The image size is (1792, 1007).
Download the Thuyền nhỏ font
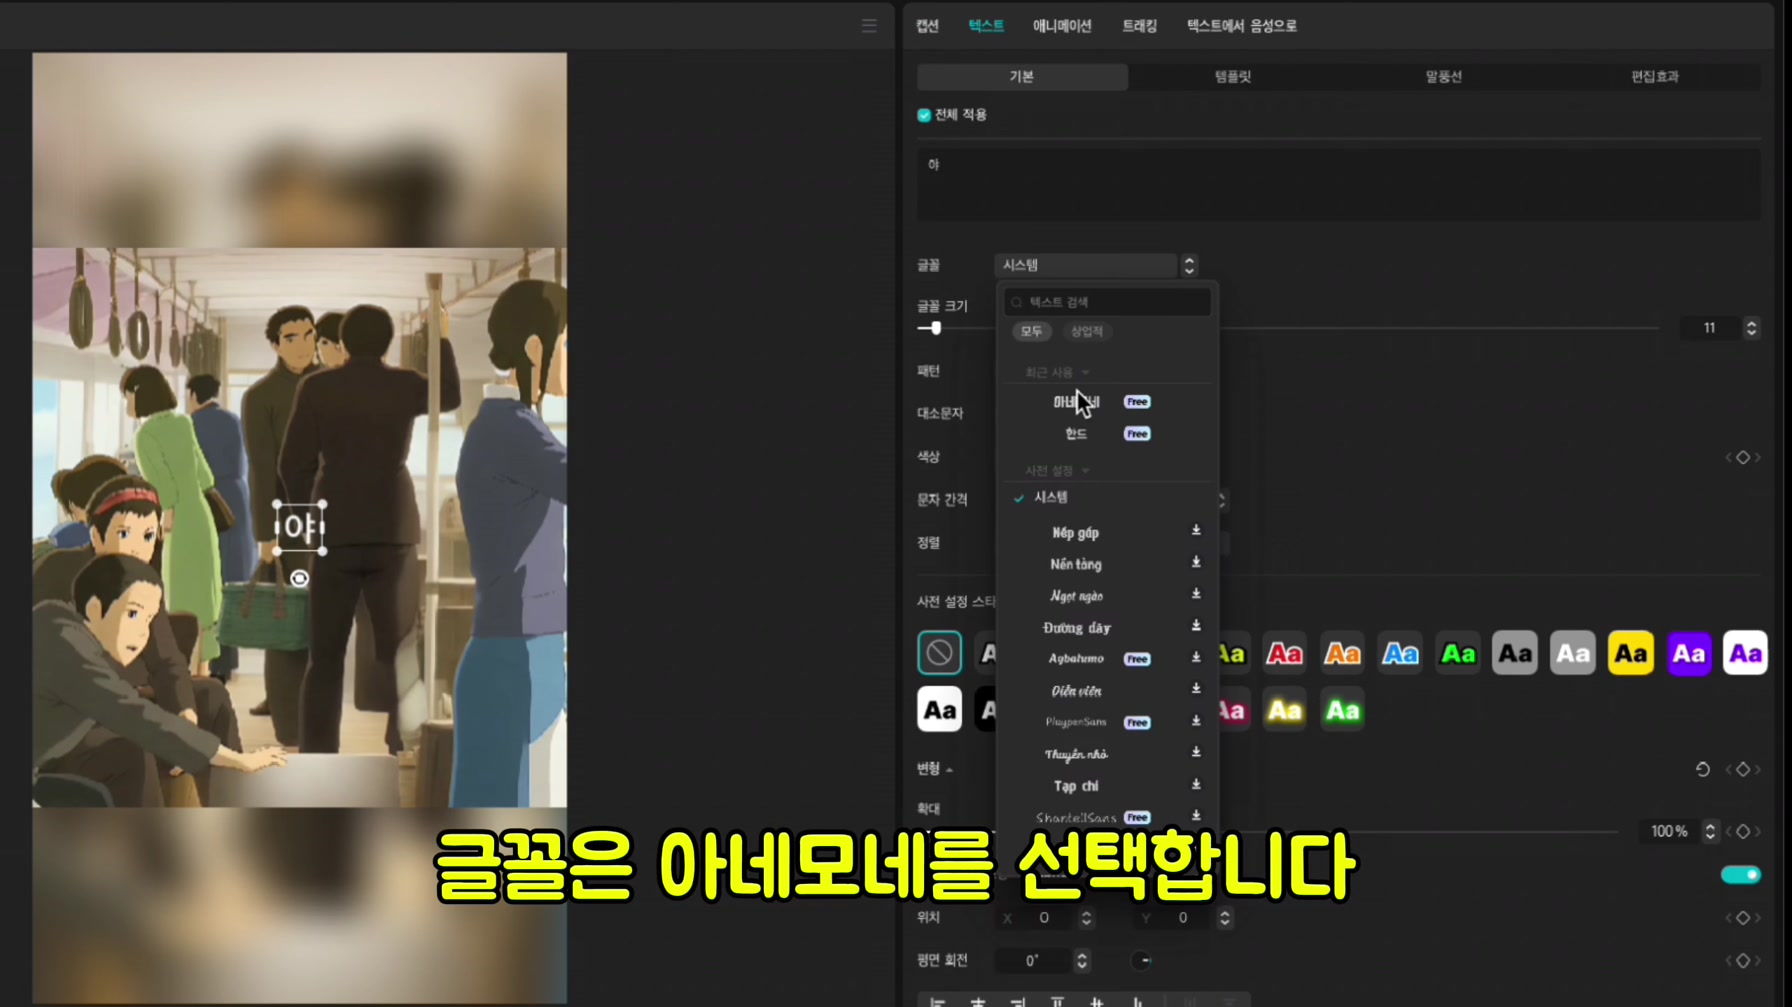1196,753
